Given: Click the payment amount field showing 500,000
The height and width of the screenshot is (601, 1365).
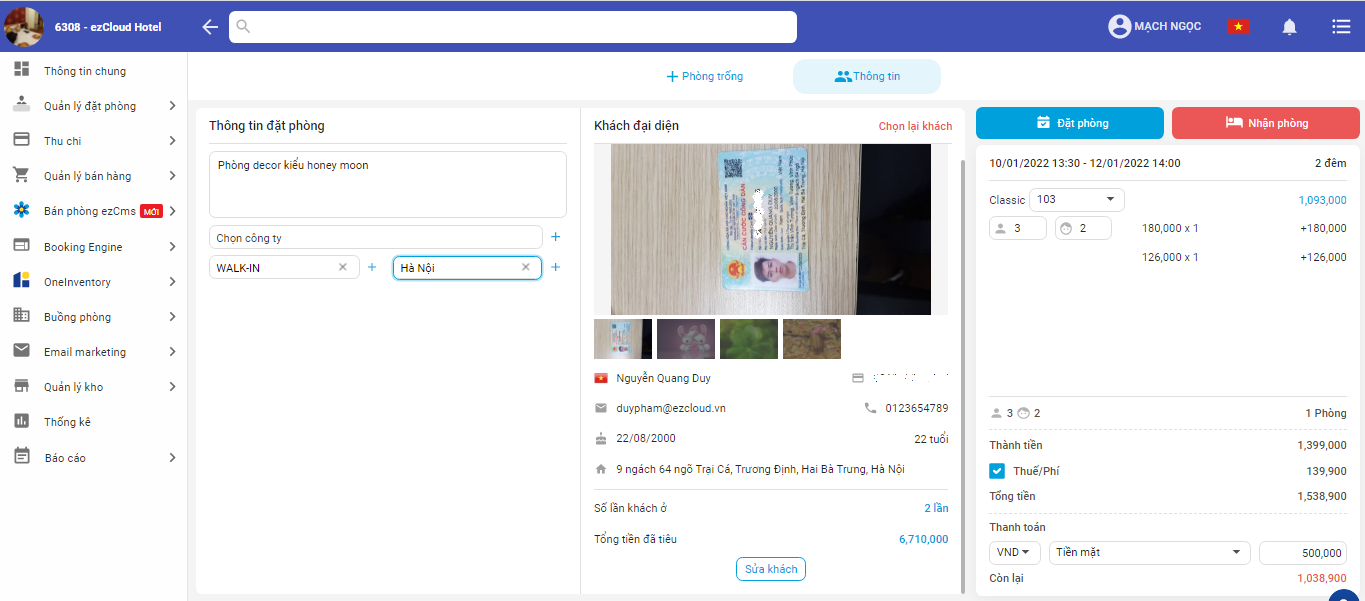Looking at the screenshot, I should tap(1302, 553).
